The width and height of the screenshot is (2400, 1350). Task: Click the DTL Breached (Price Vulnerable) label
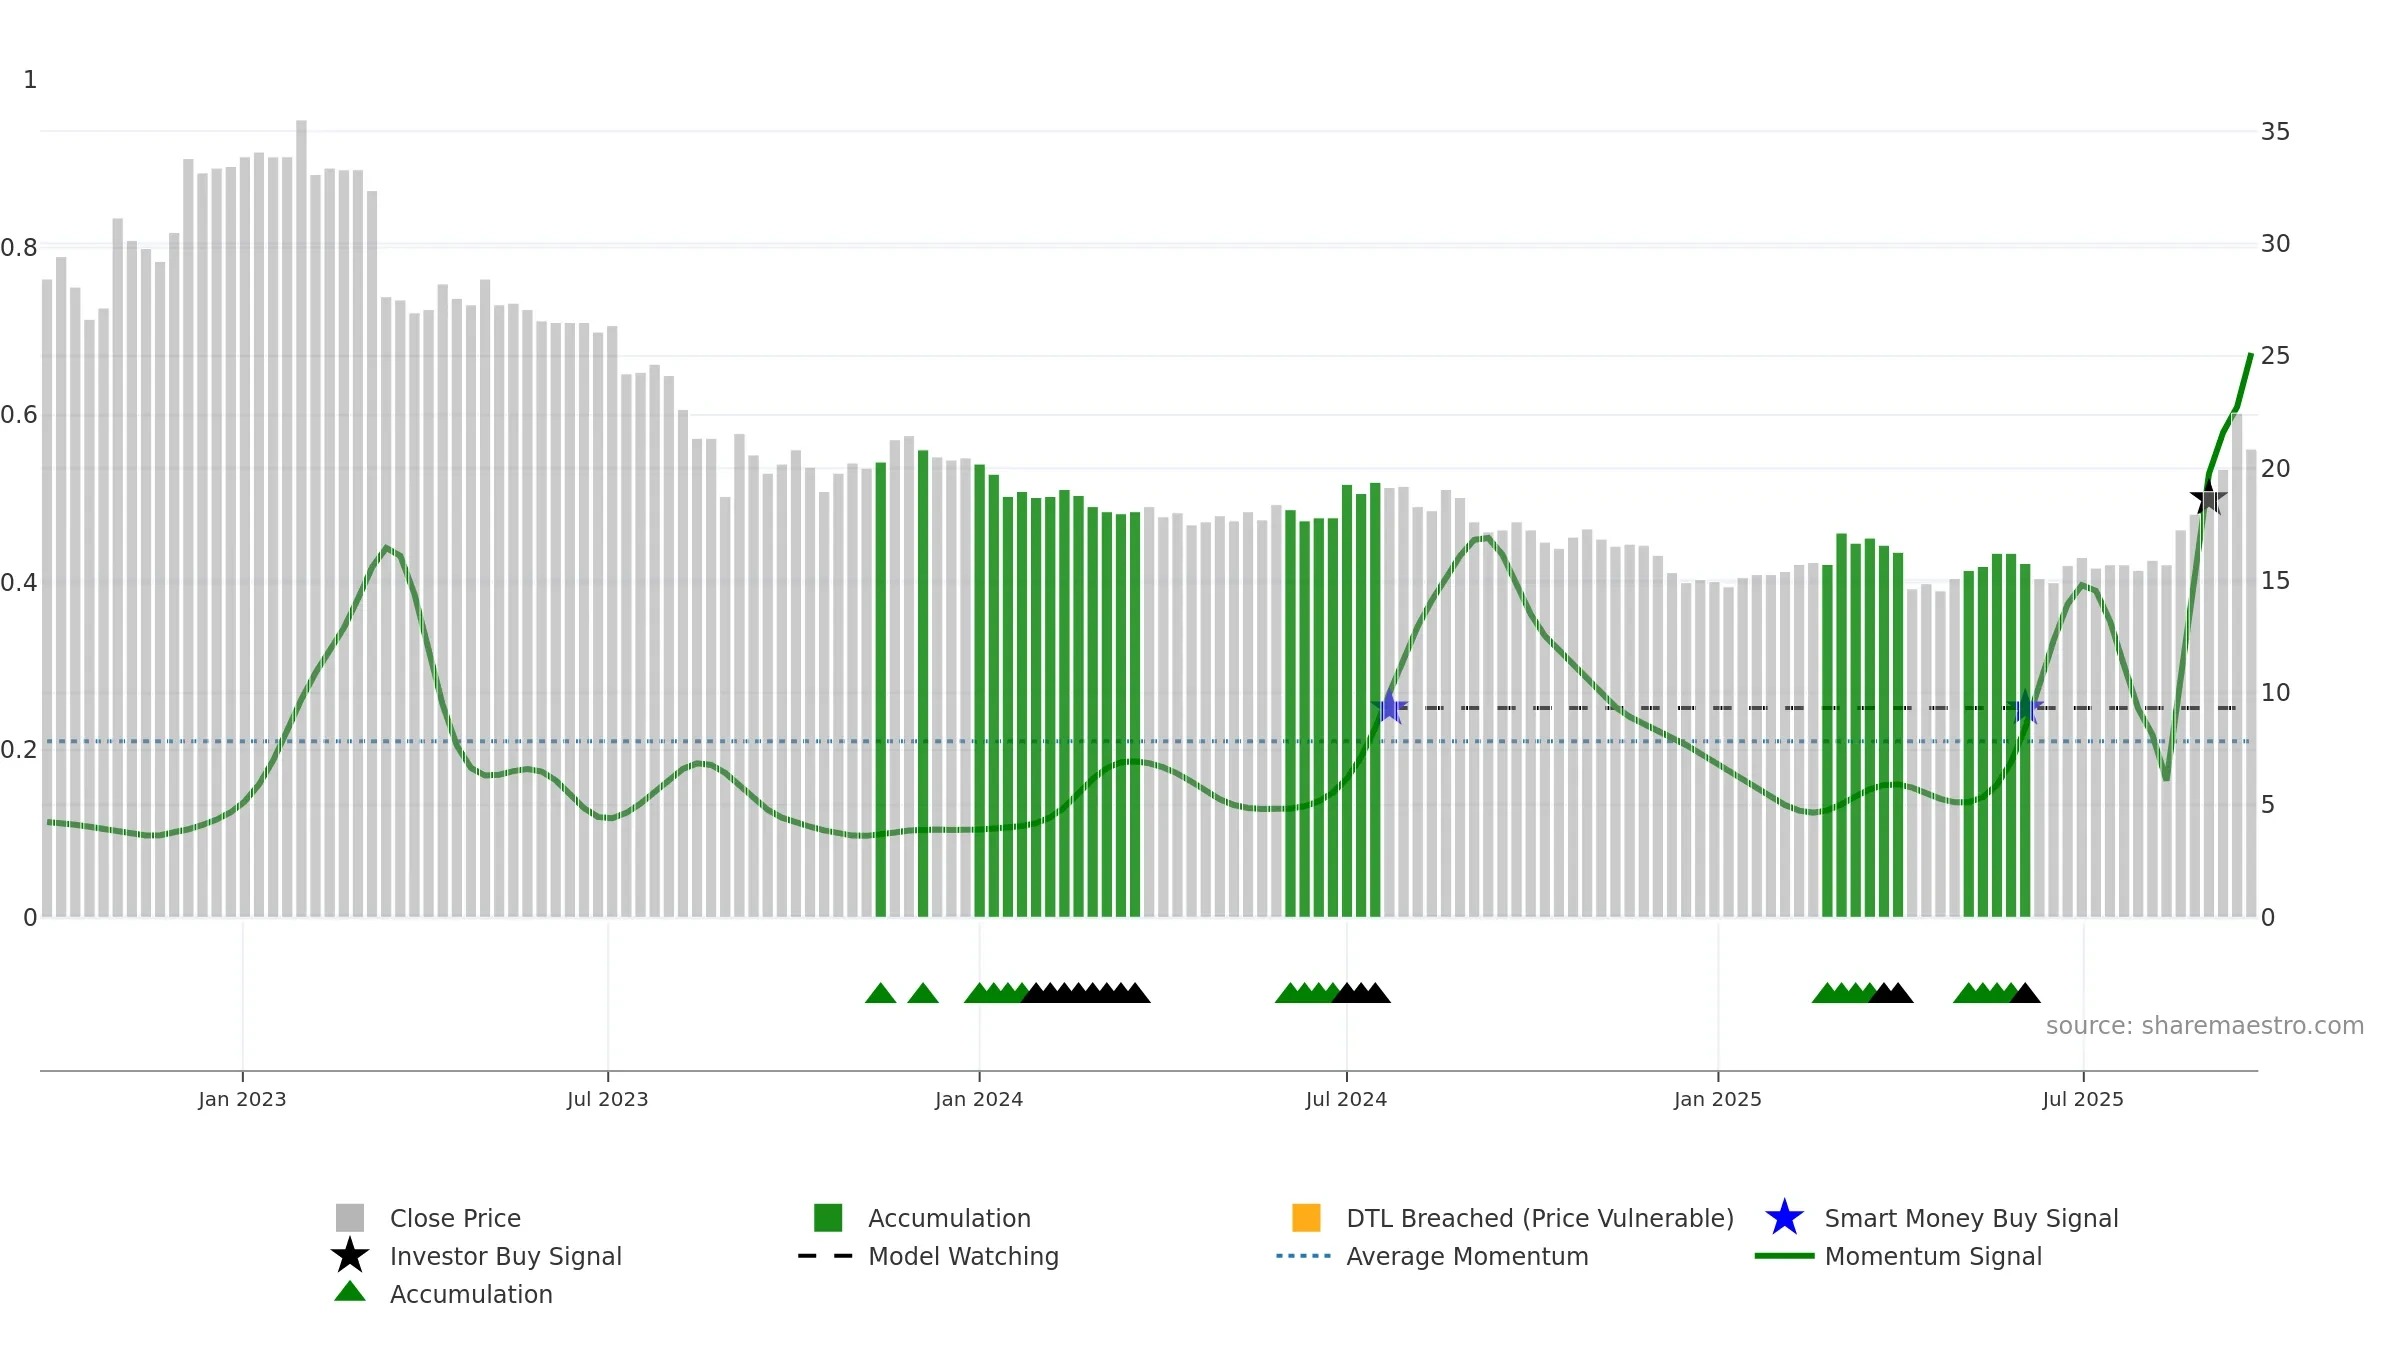click(1540, 1218)
